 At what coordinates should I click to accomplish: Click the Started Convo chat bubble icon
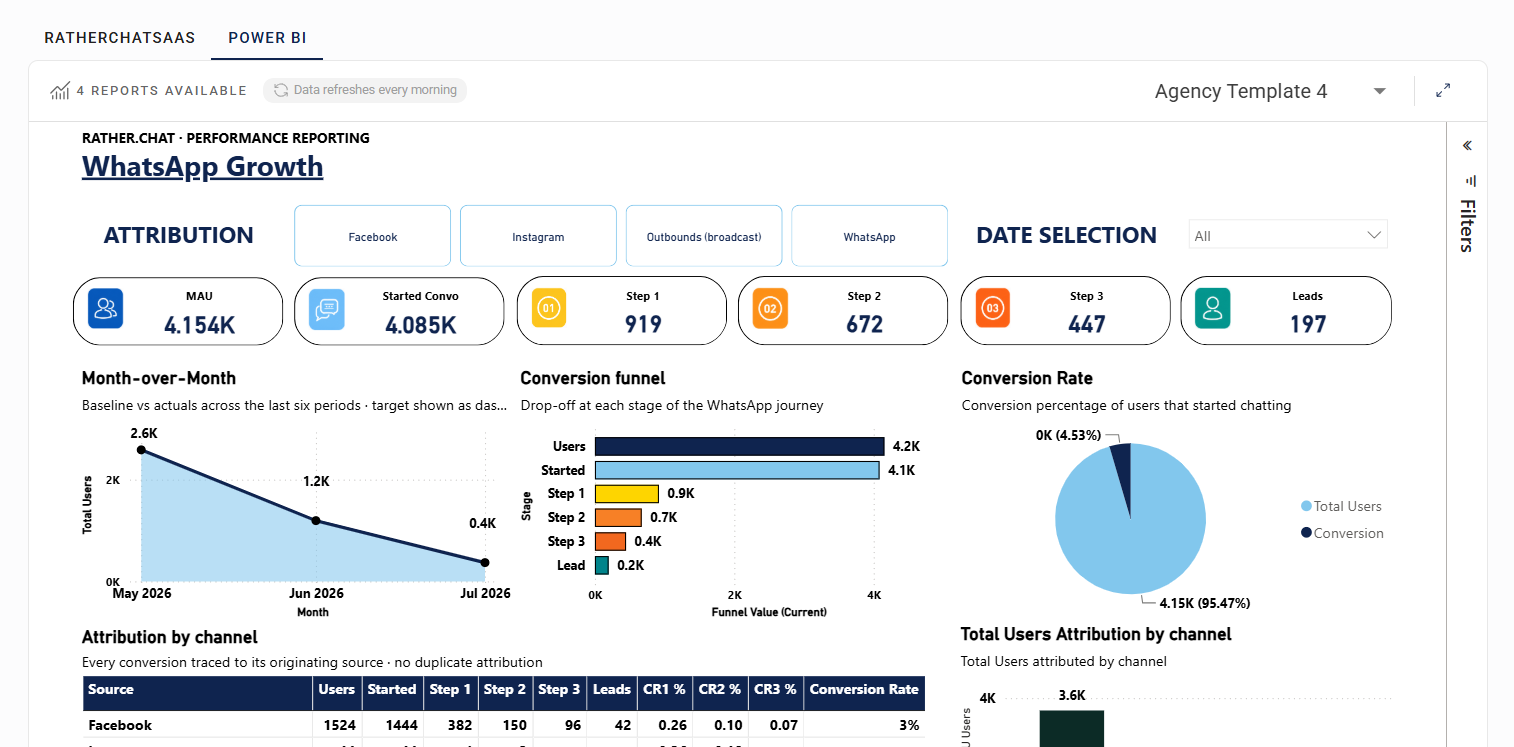[327, 309]
